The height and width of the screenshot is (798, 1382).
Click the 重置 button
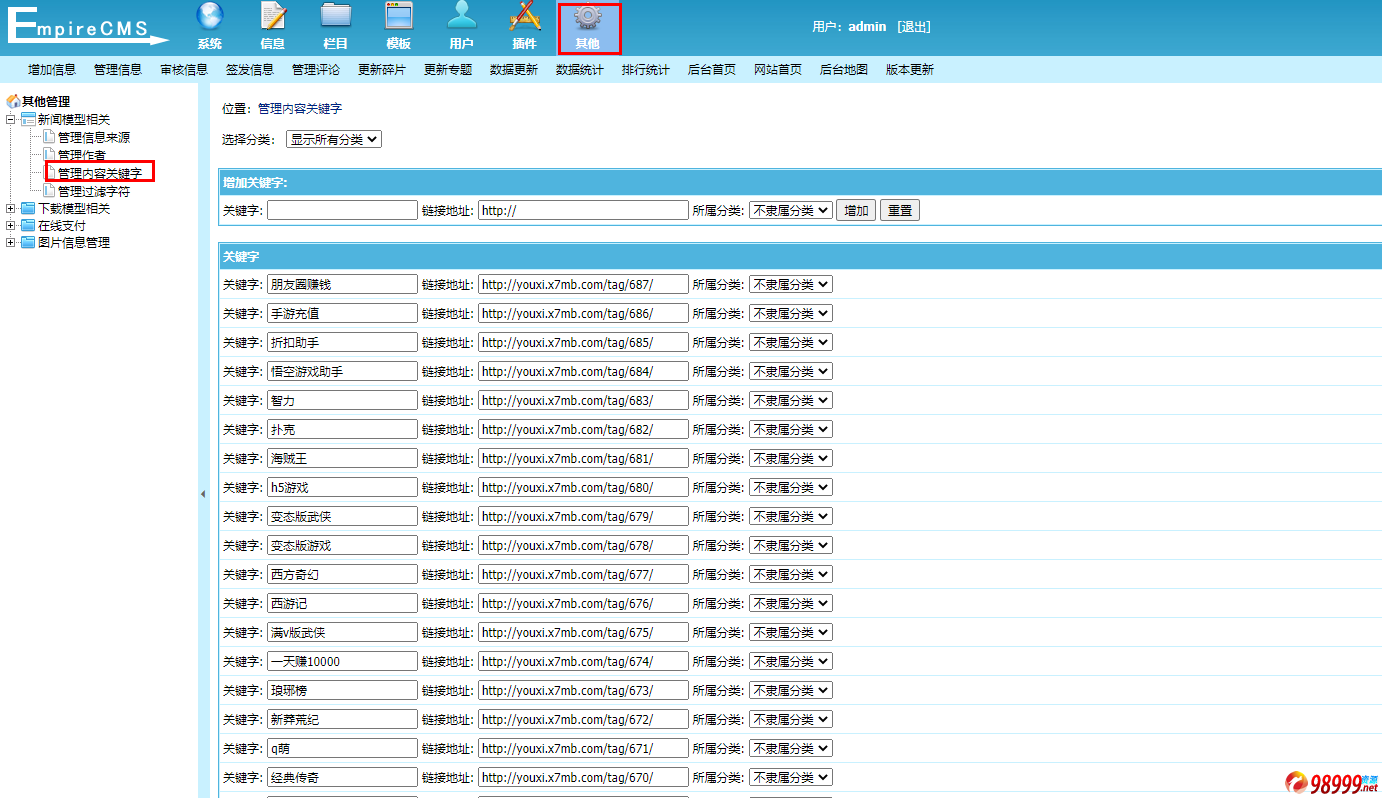pyautogui.click(x=900, y=210)
